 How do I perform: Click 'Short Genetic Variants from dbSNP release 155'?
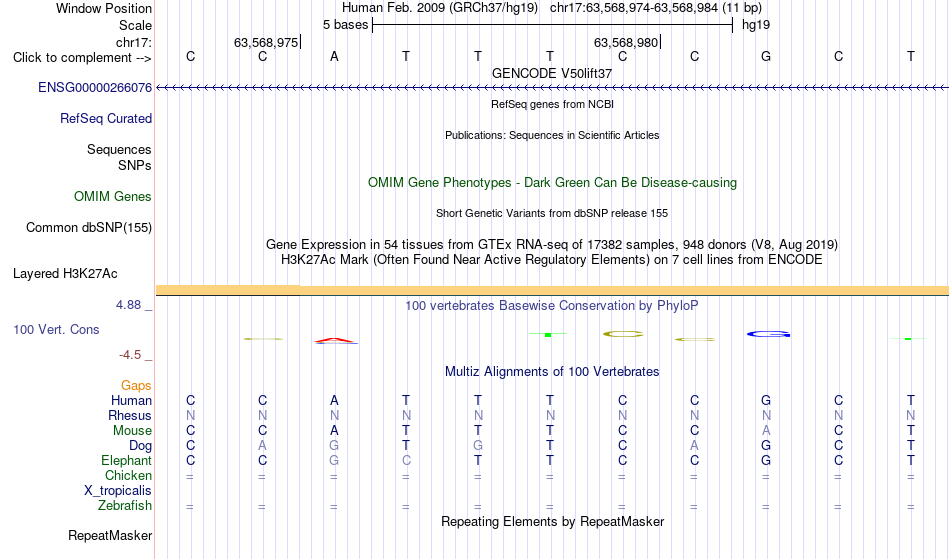click(x=552, y=213)
